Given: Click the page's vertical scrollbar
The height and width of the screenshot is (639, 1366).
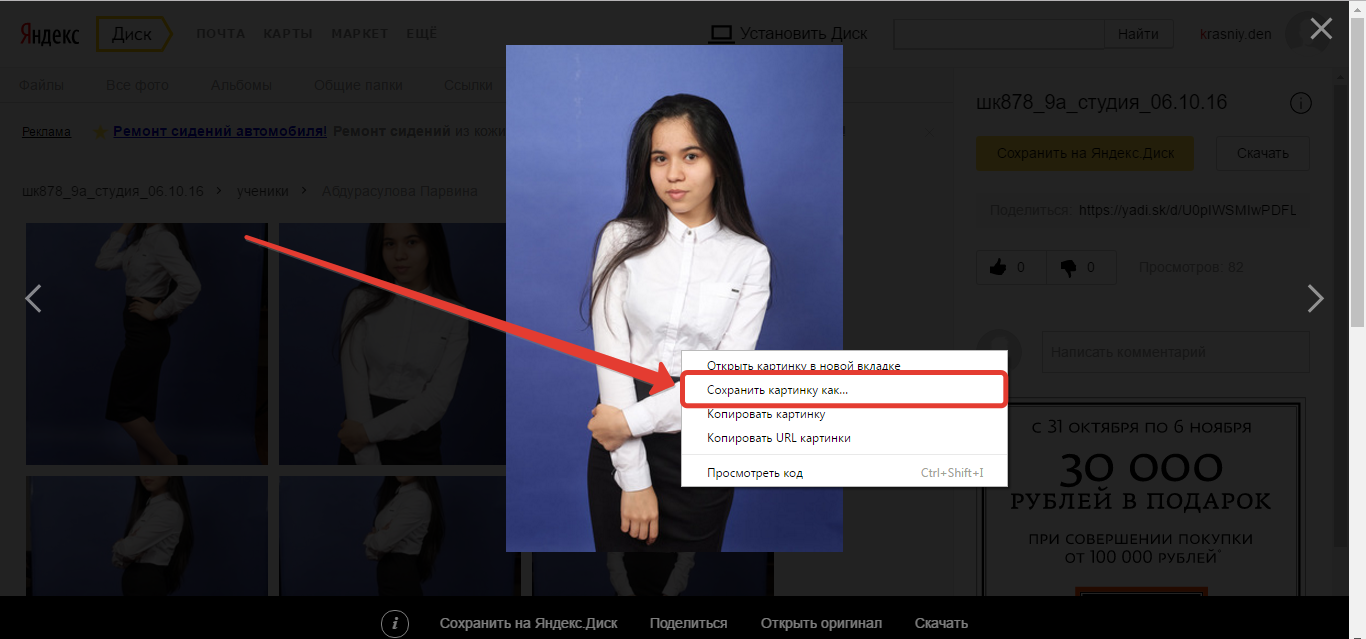Looking at the screenshot, I should (1357, 170).
